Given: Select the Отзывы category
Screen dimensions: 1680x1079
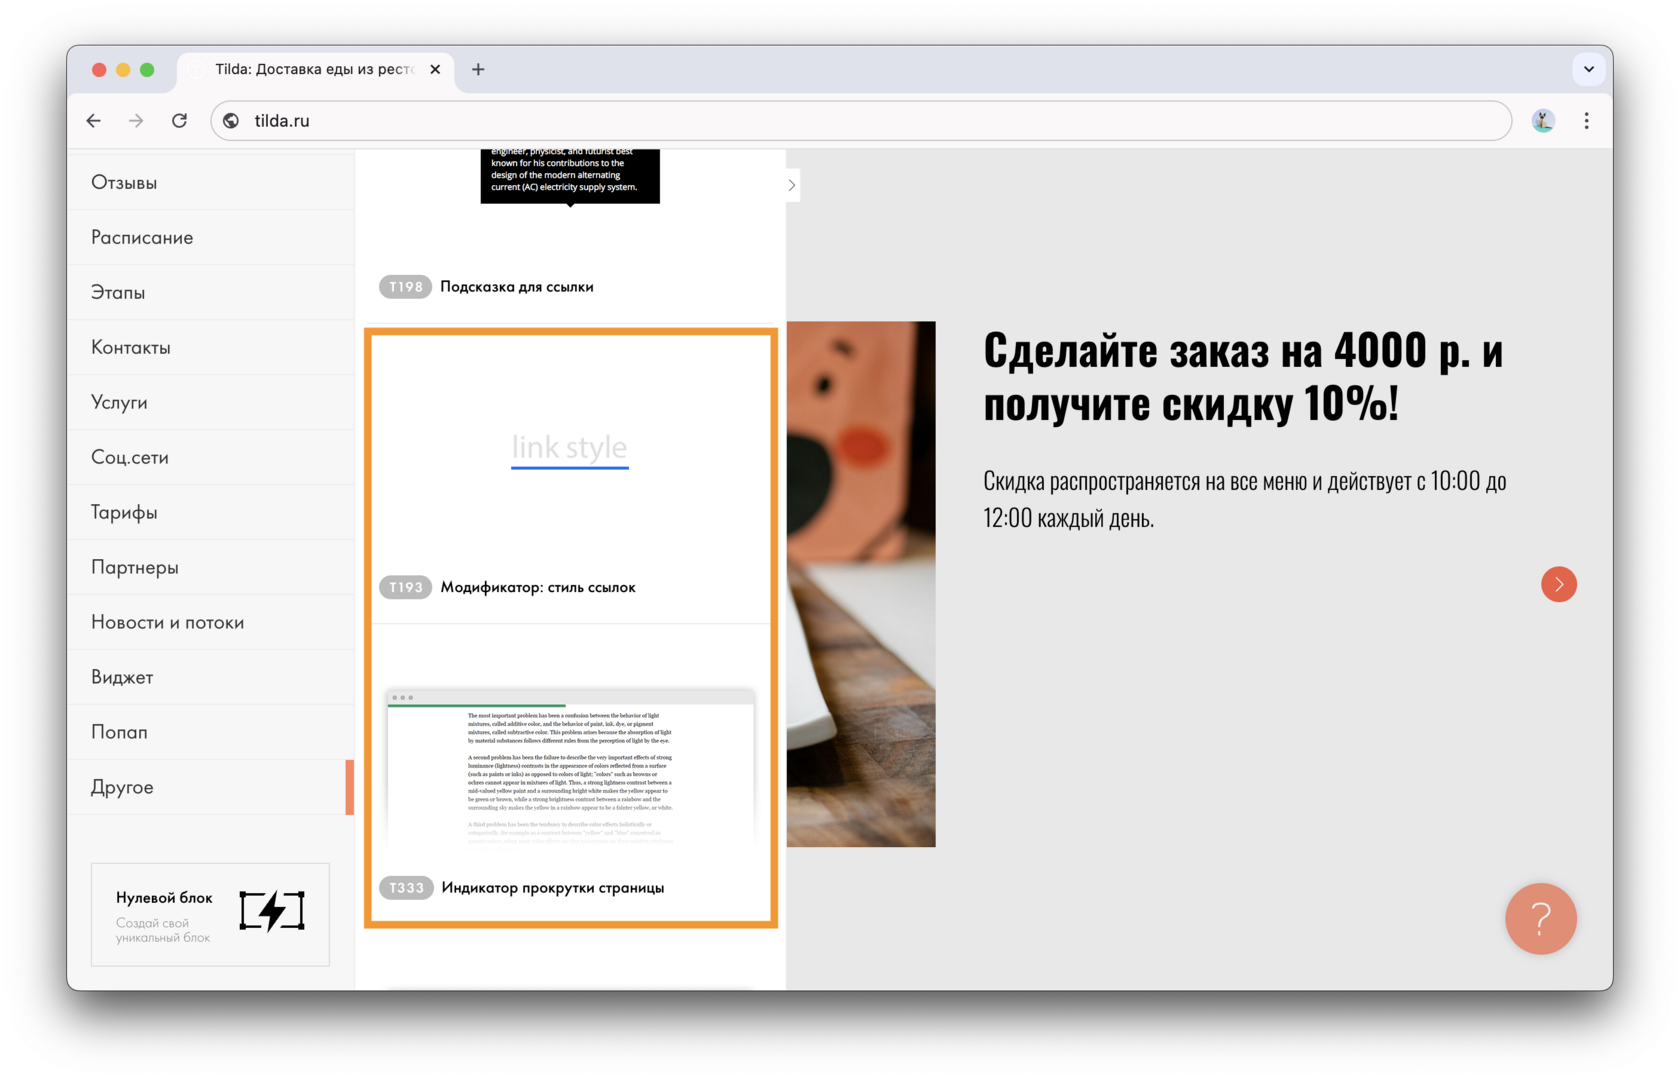Looking at the screenshot, I should point(124,183).
